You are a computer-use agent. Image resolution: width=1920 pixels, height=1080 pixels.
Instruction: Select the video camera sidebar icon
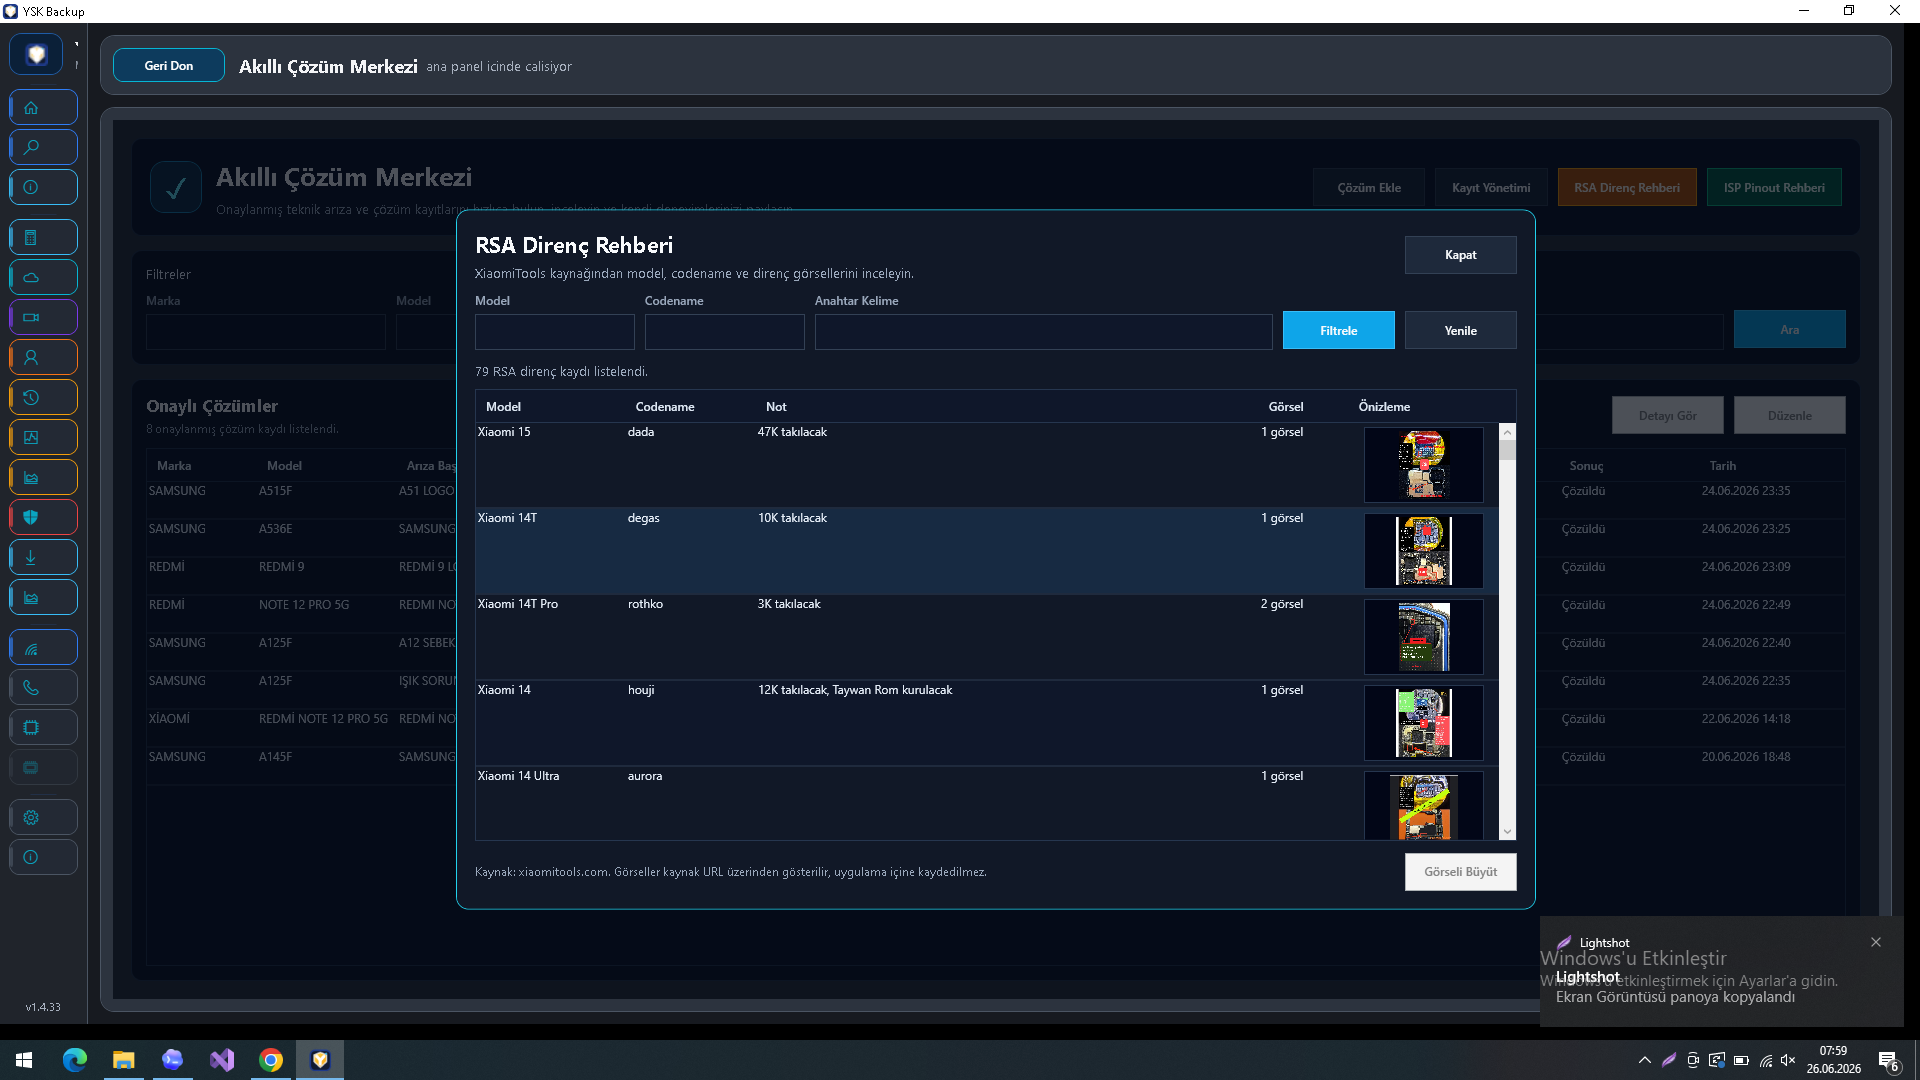click(x=43, y=317)
